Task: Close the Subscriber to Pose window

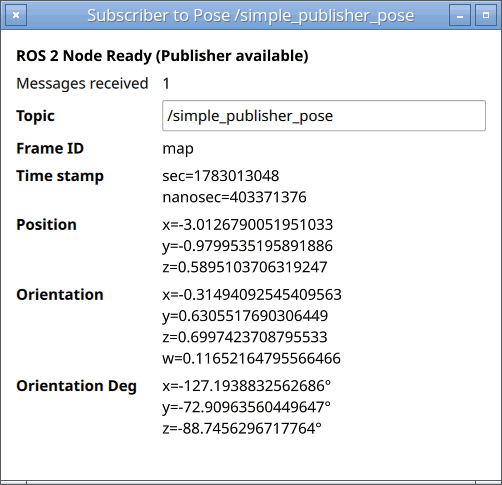Action: coord(16,15)
